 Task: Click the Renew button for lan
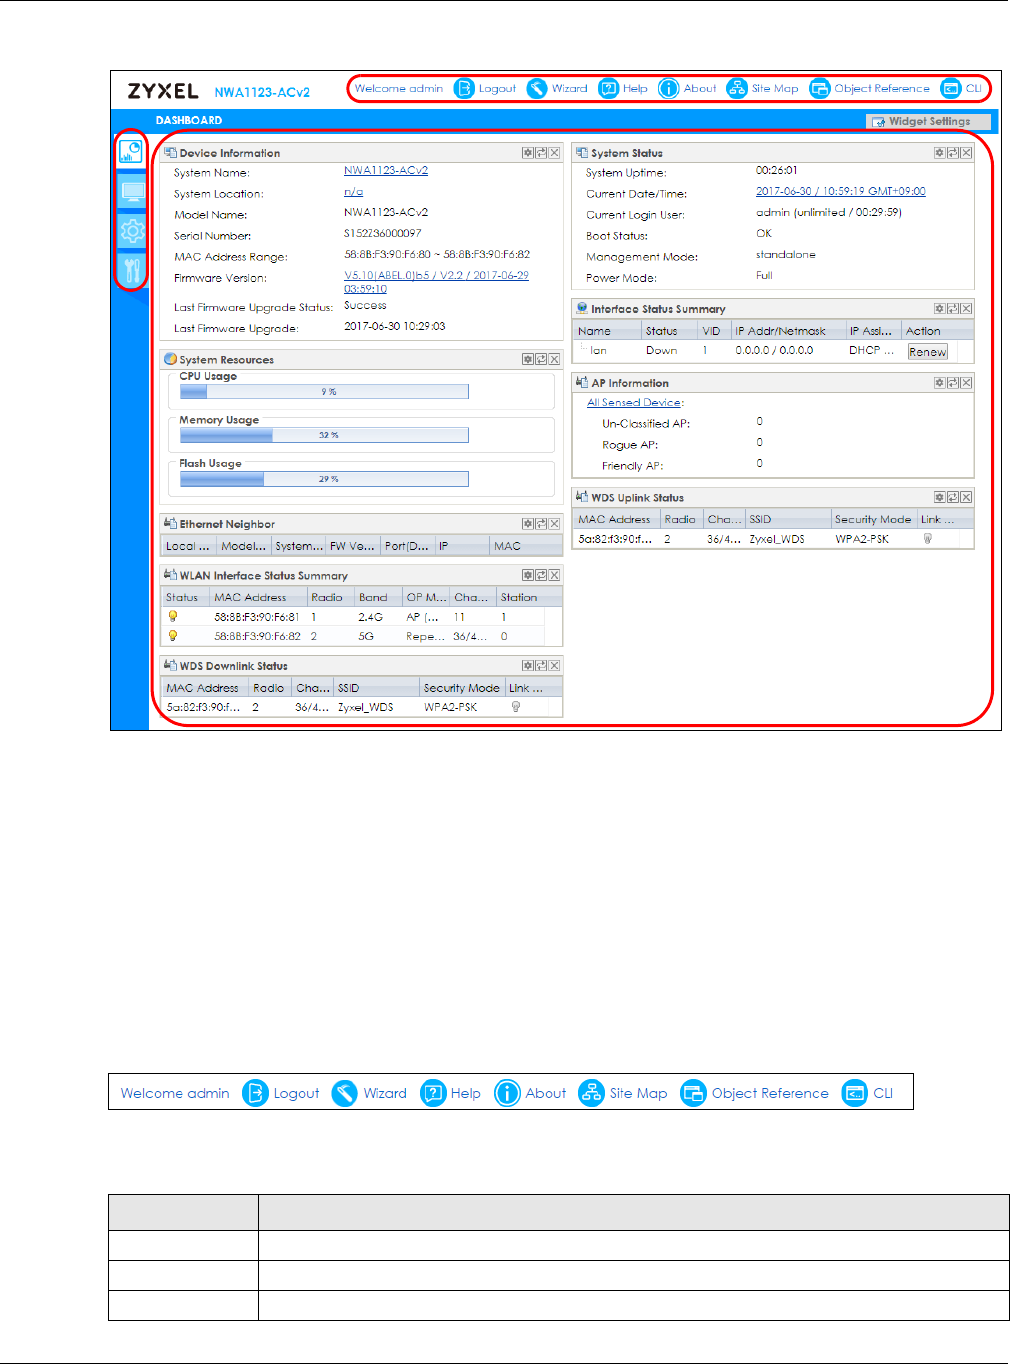(927, 352)
